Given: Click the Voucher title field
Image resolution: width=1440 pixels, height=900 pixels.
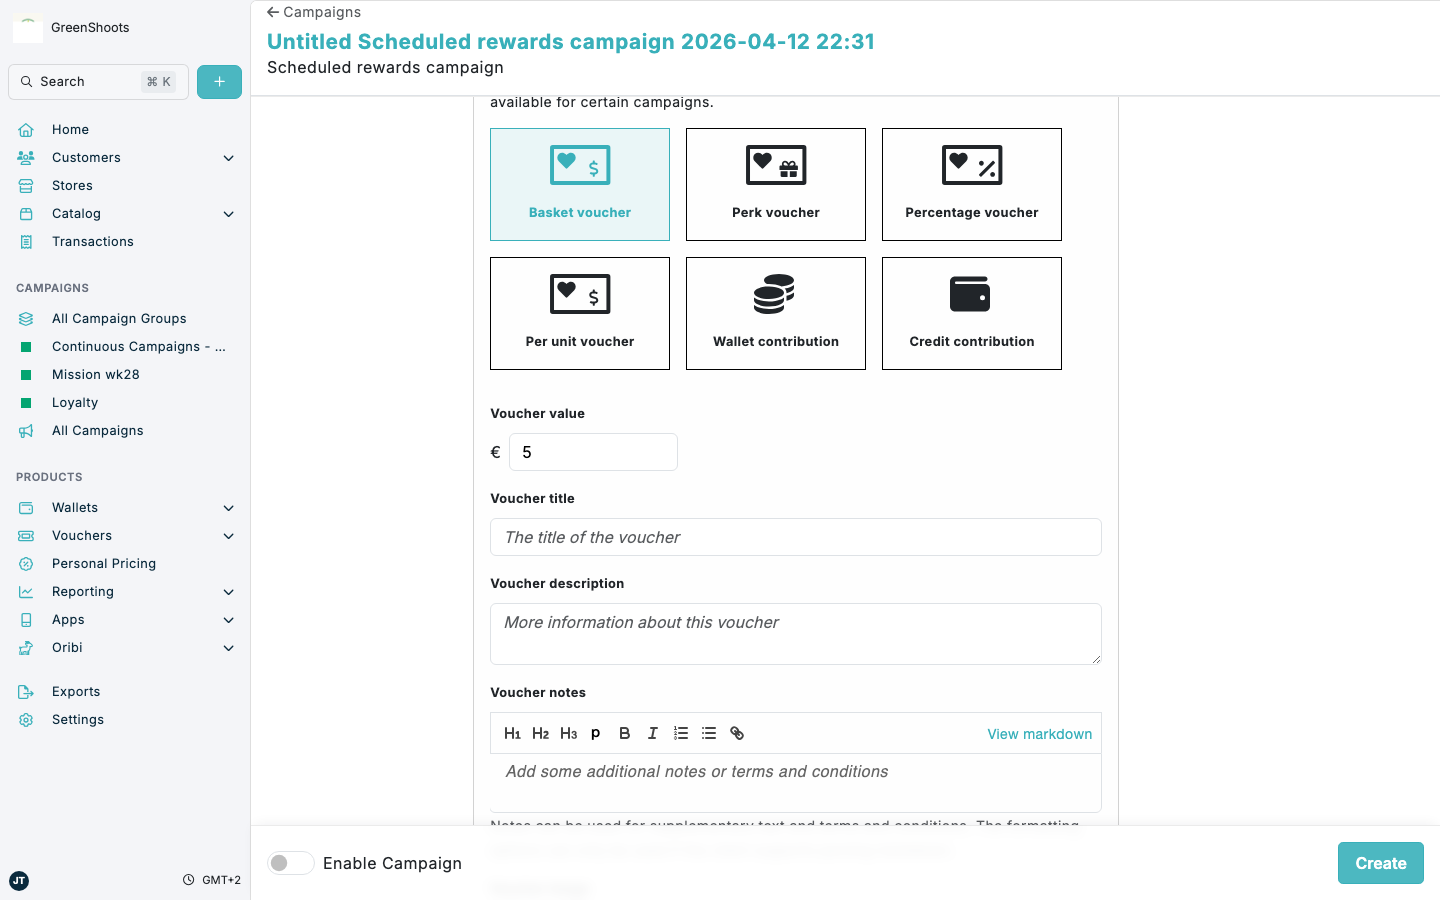Looking at the screenshot, I should tap(796, 537).
